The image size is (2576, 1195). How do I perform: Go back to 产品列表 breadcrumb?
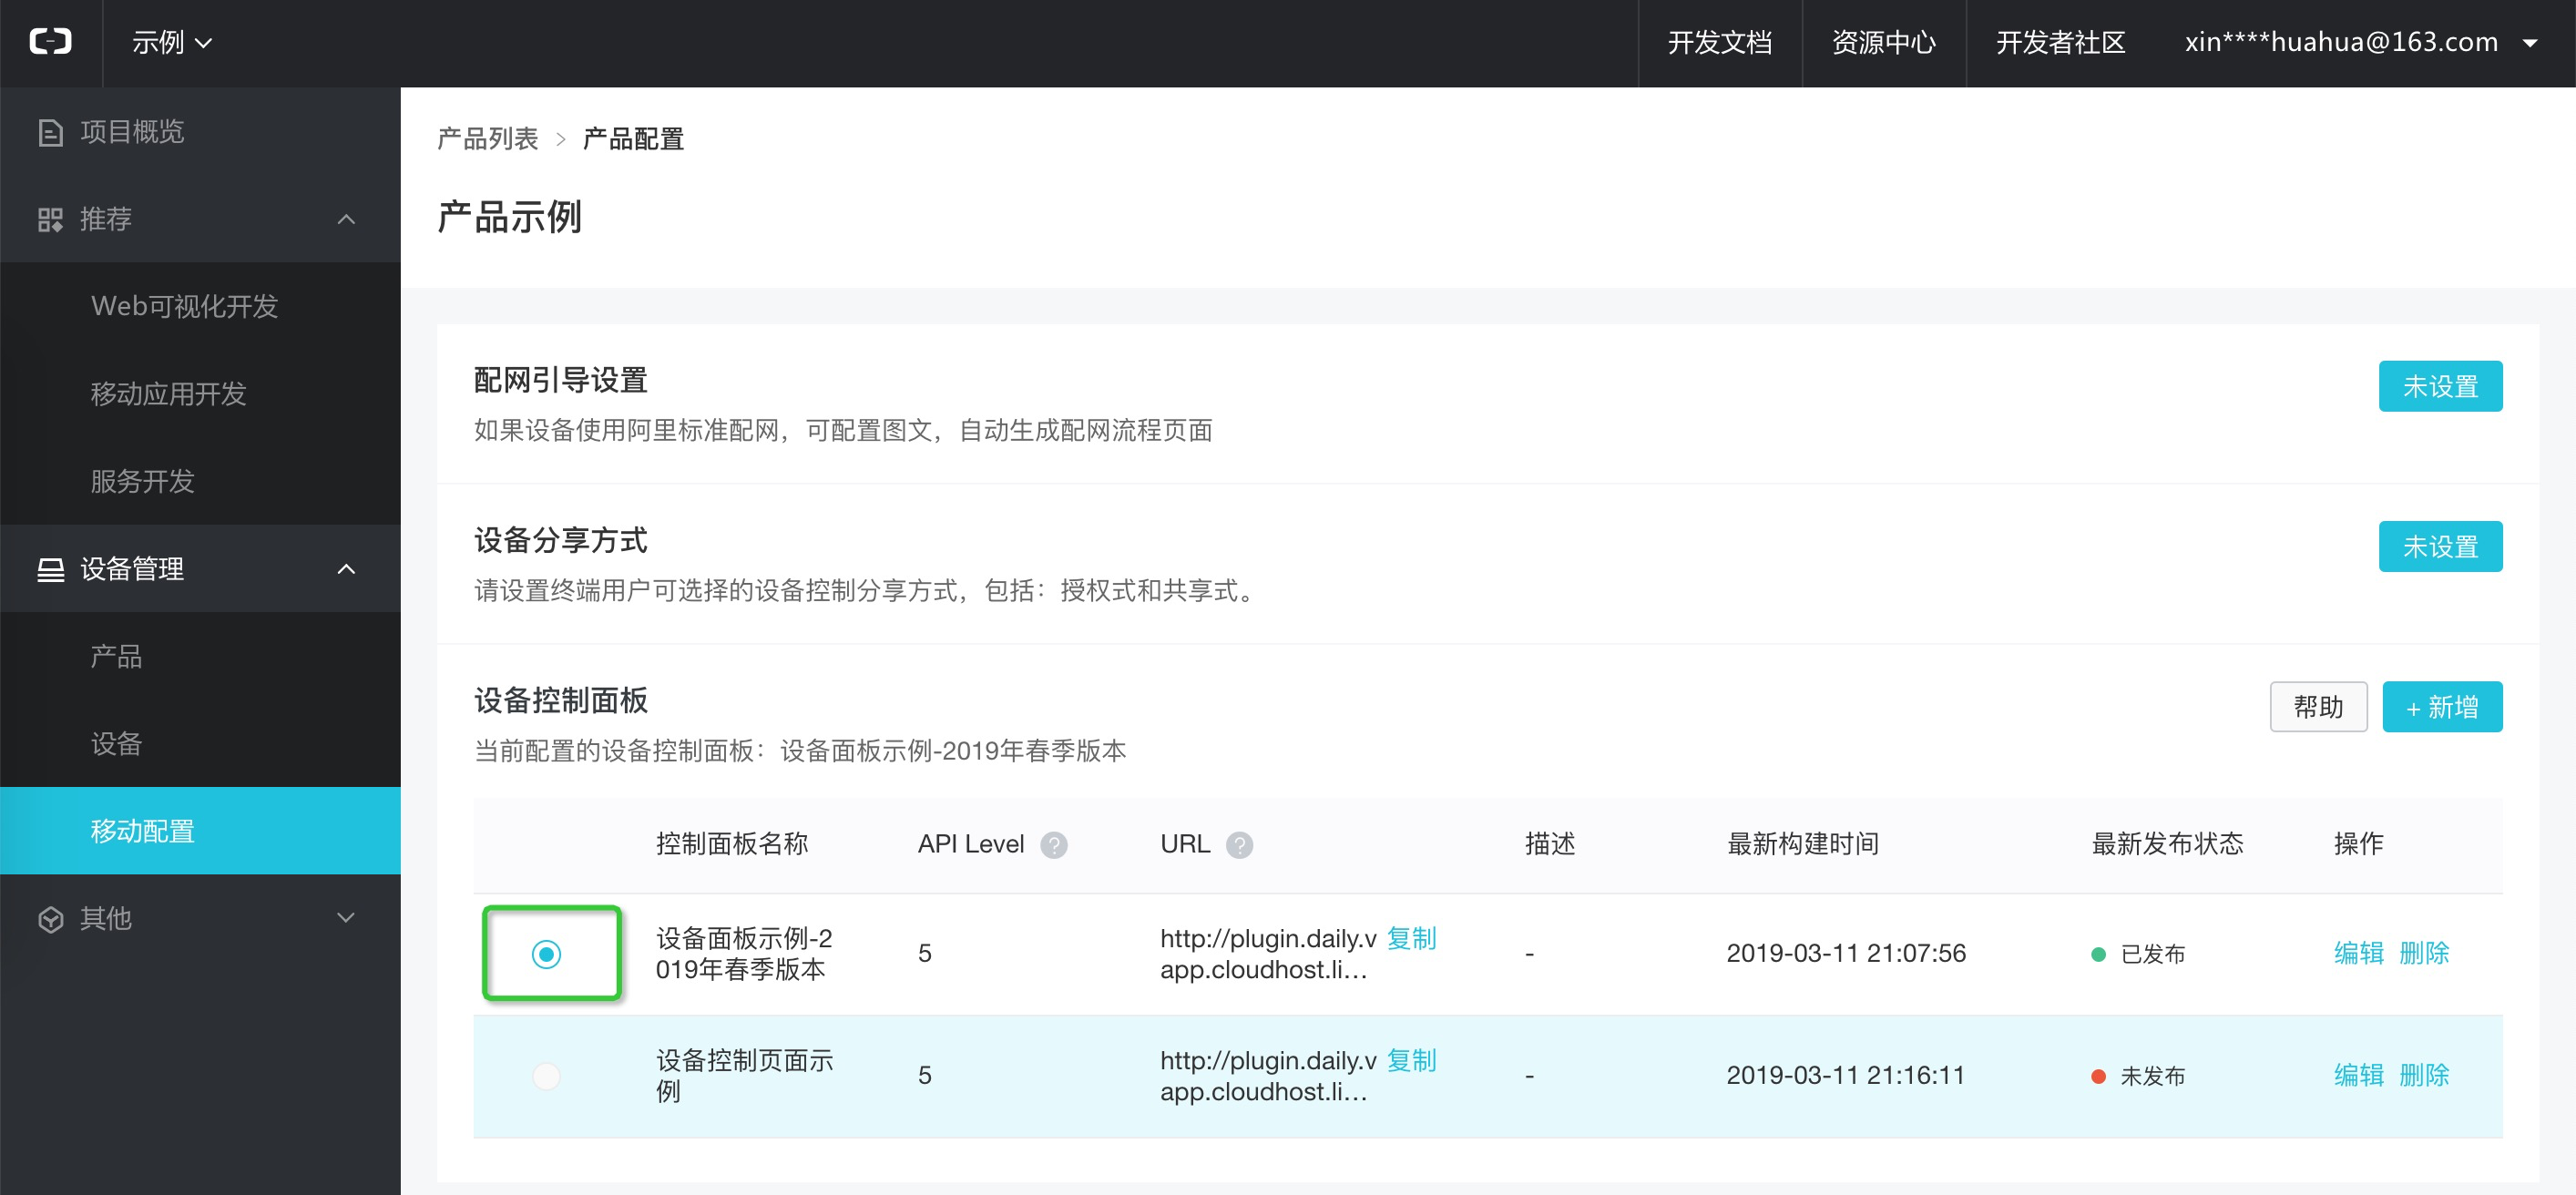click(488, 138)
